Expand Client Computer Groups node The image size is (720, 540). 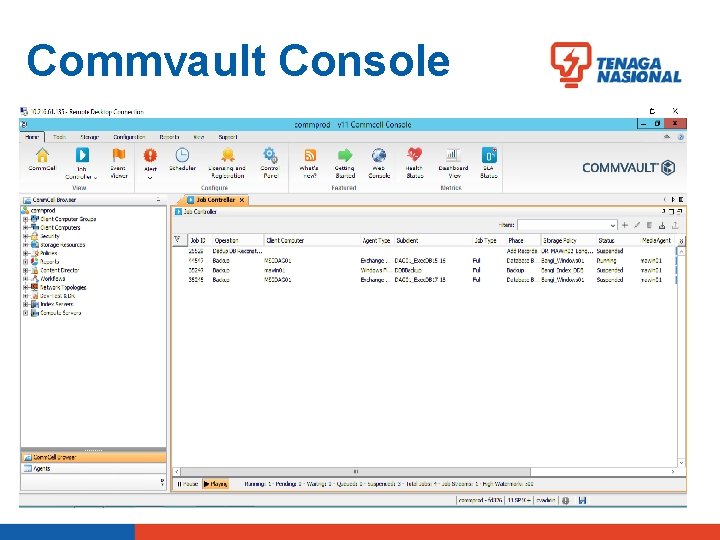click(26, 219)
